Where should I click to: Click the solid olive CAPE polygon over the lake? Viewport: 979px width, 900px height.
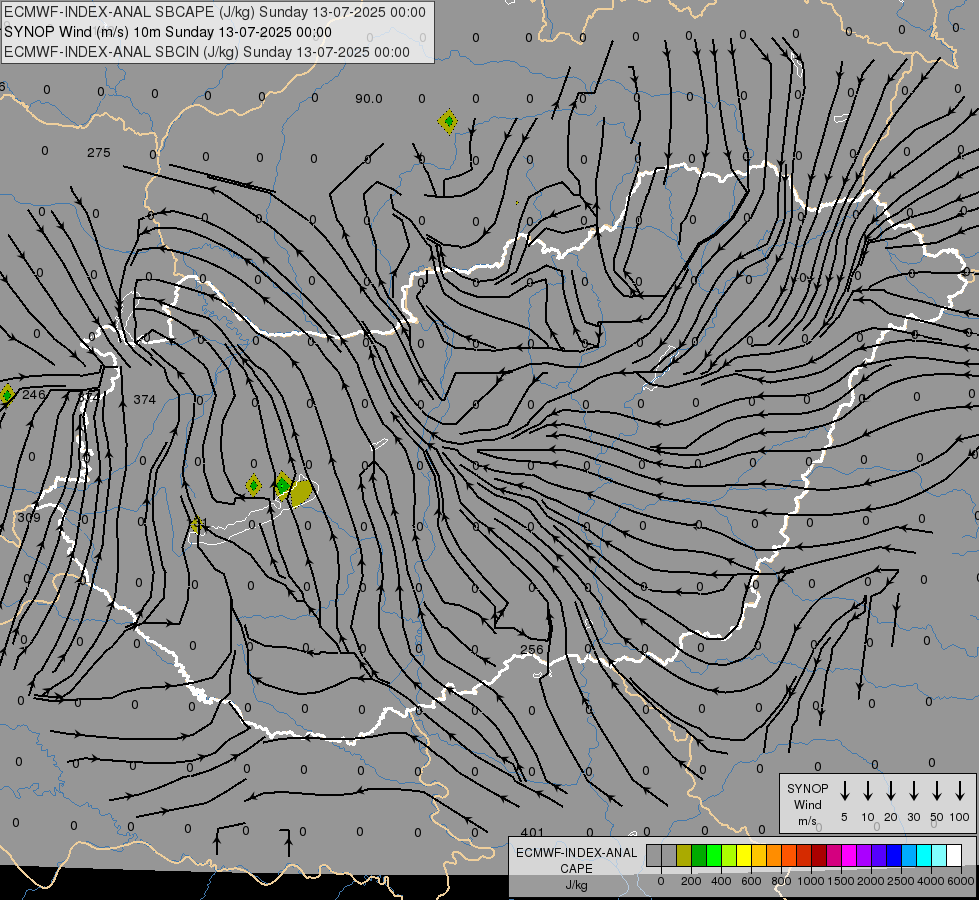[302, 492]
